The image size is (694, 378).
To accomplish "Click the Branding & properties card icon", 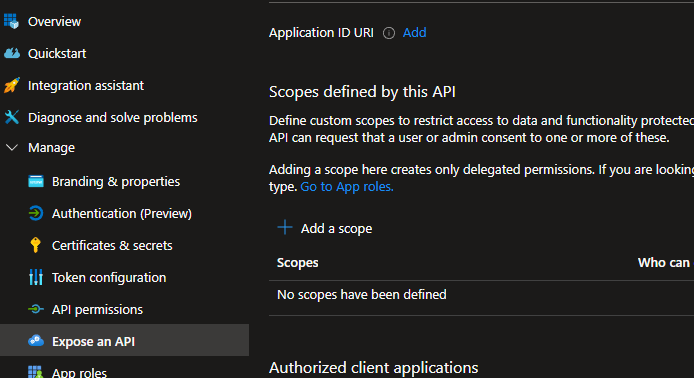I will (36, 181).
